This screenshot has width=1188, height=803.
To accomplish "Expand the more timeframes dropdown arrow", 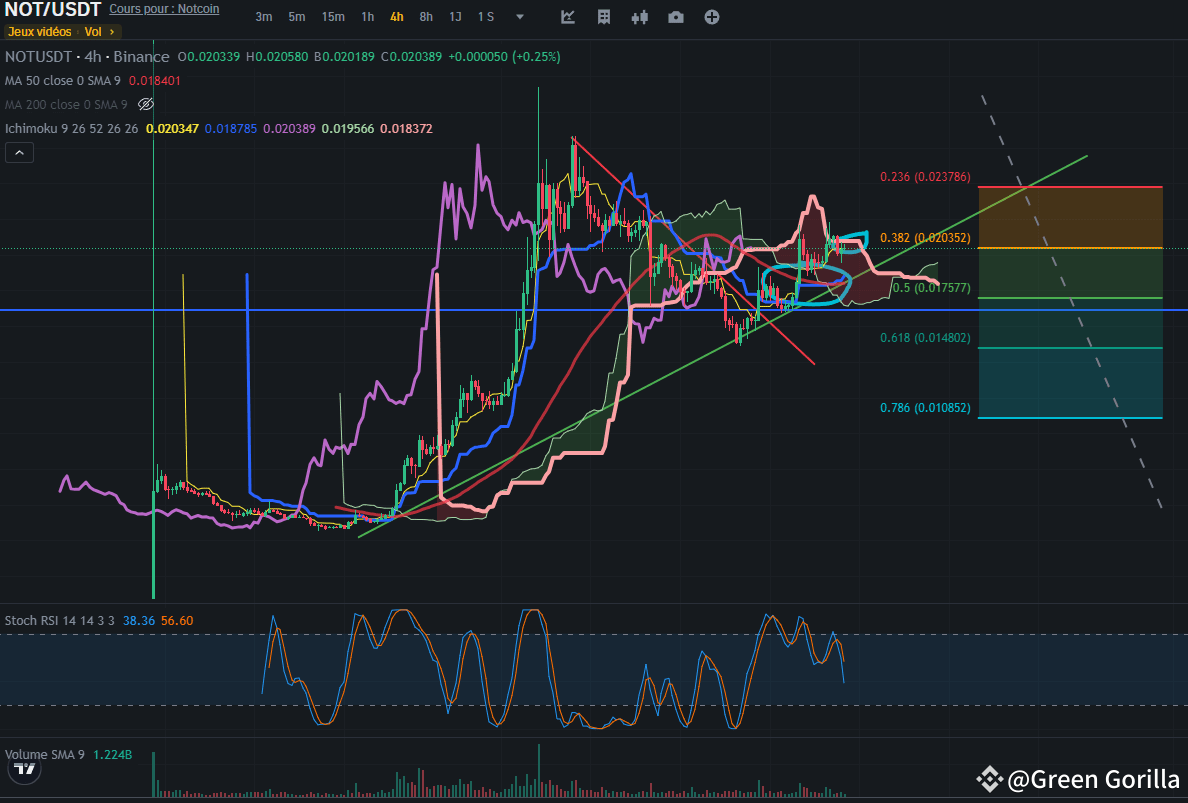I will point(520,17).
